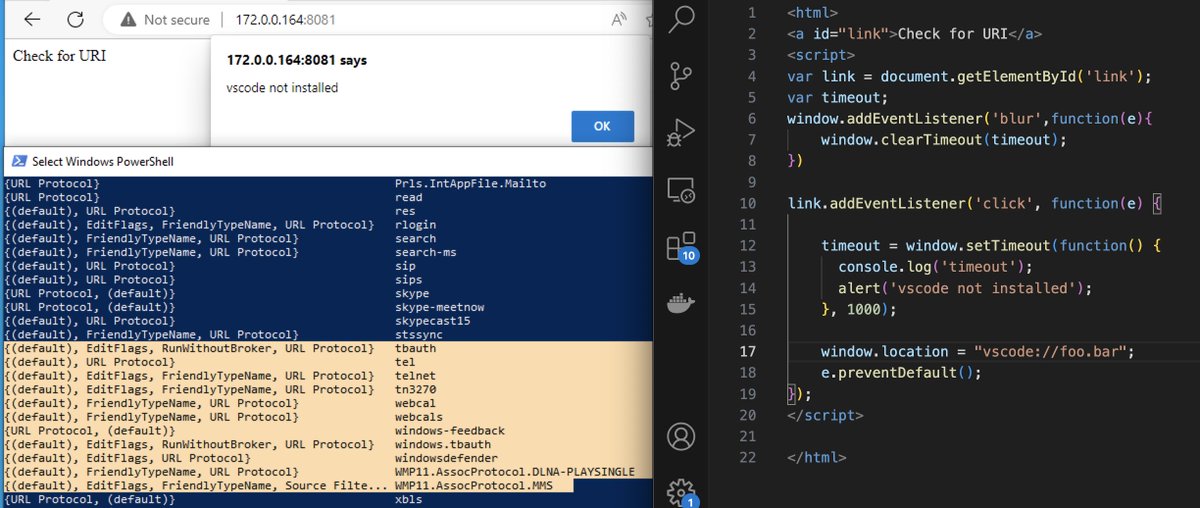Image resolution: width=1200 pixels, height=508 pixels.
Task: Click OK in the alert dialog
Action: tap(602, 126)
